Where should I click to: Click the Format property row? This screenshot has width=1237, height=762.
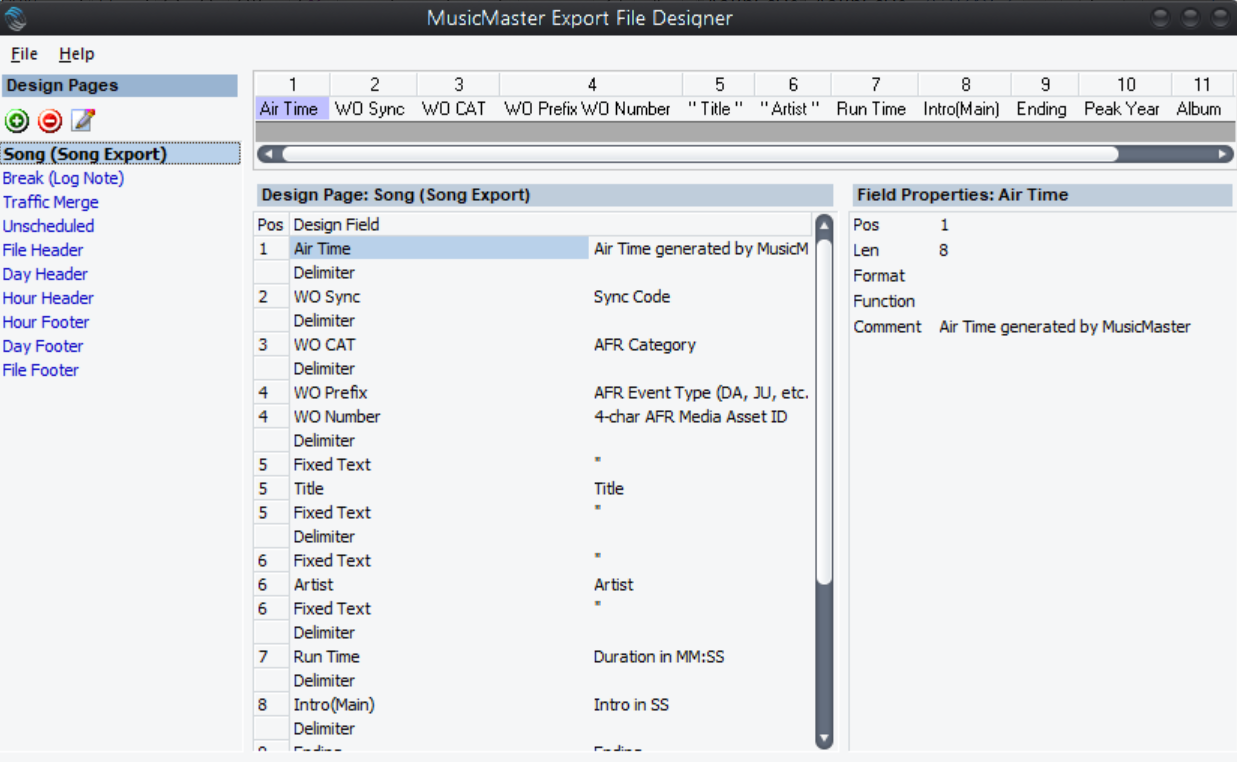[x=1042, y=276]
